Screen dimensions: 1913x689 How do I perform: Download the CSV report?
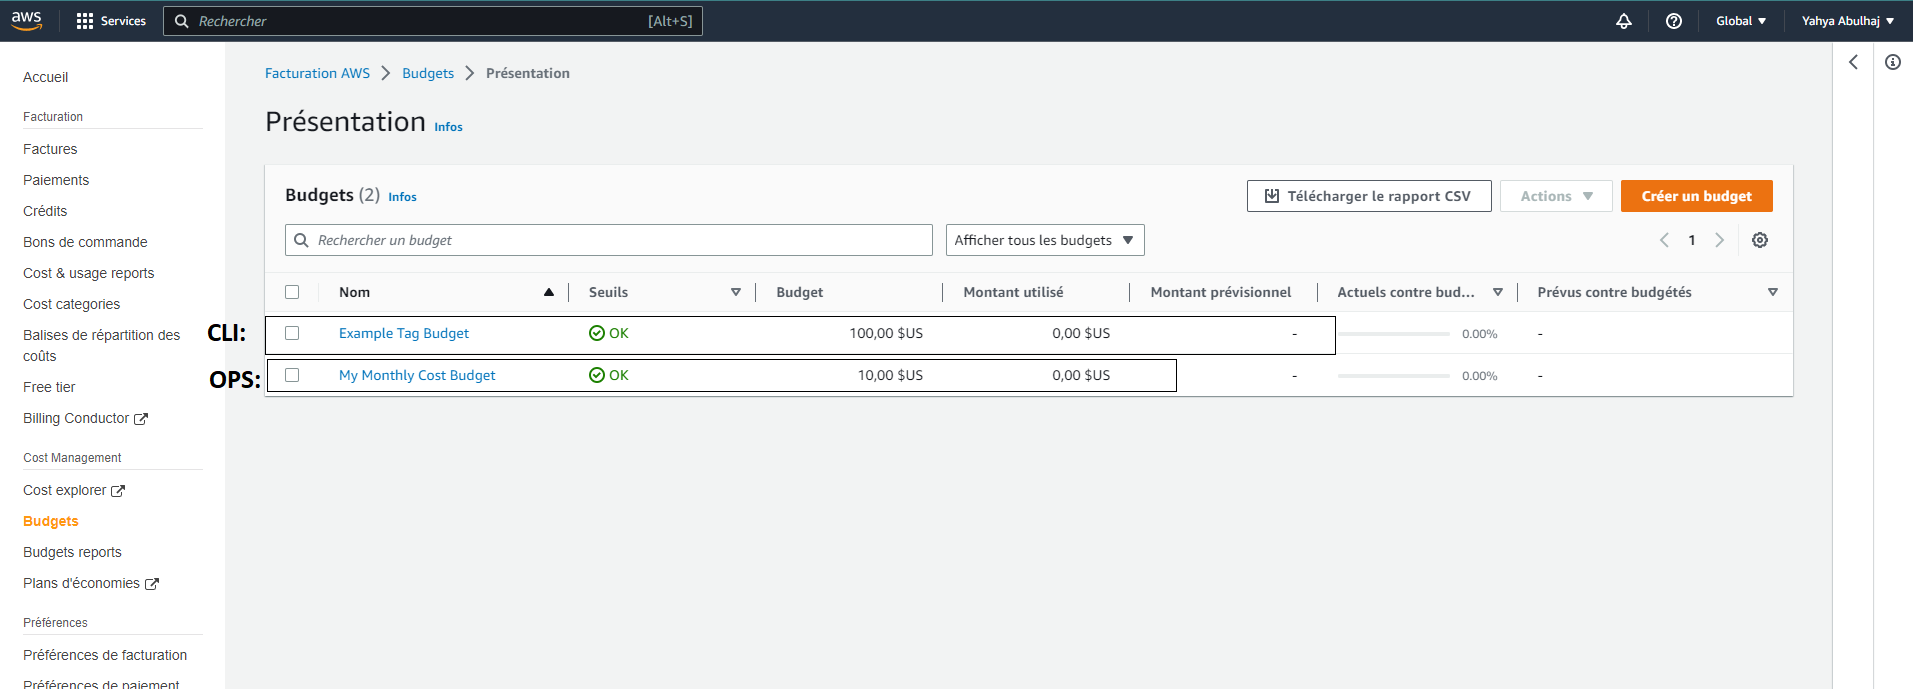[x=1369, y=196]
